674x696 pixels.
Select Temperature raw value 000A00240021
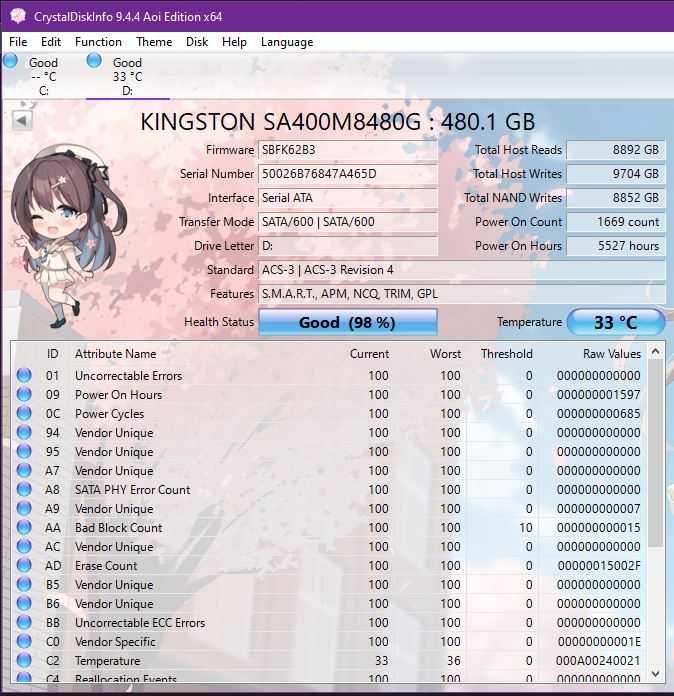click(x=598, y=660)
